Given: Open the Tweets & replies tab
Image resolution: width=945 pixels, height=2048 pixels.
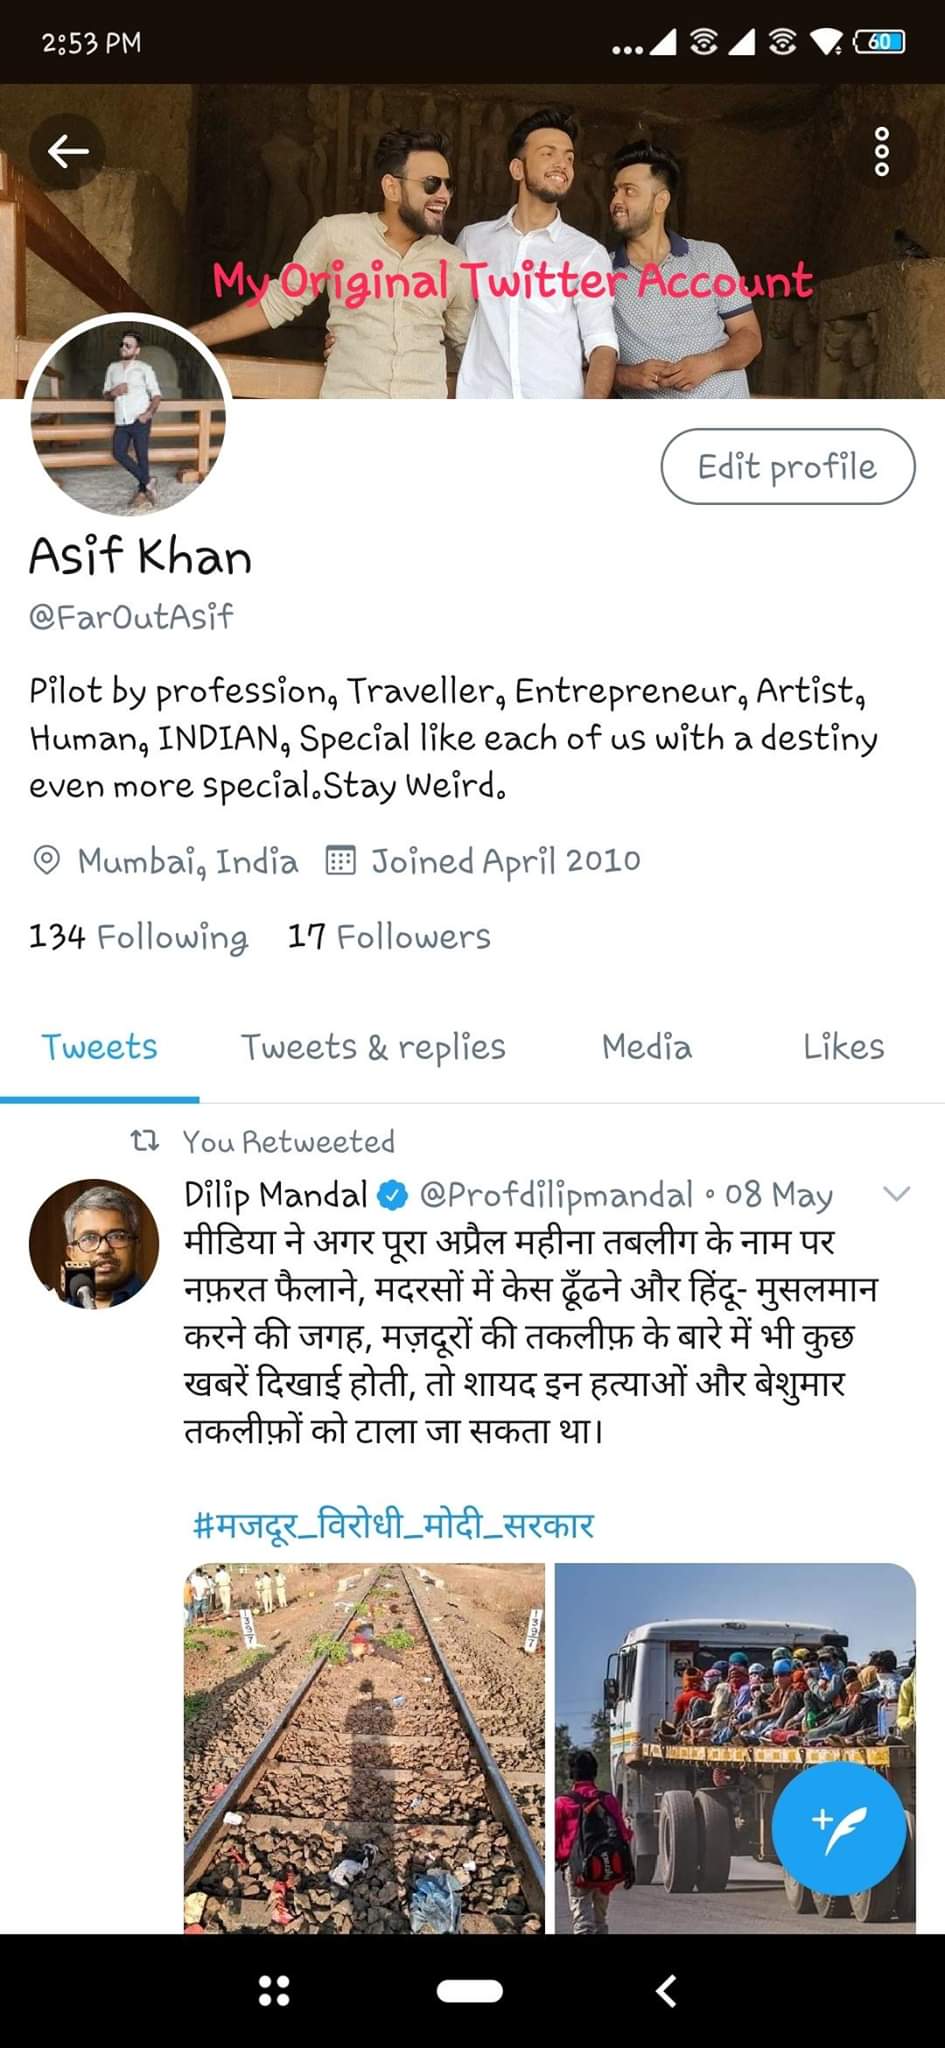Looking at the screenshot, I should click(x=373, y=1047).
